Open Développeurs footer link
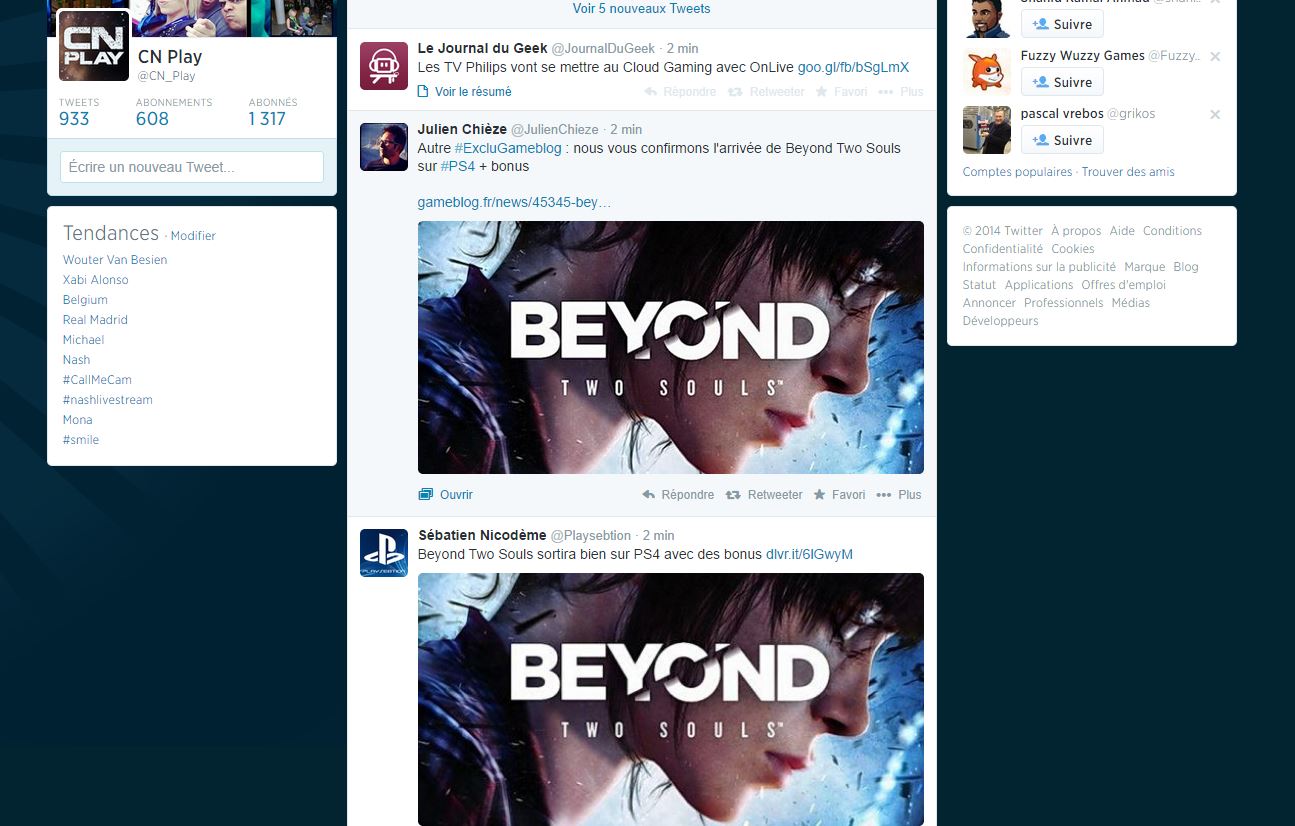The image size is (1295, 826). (x=1001, y=321)
